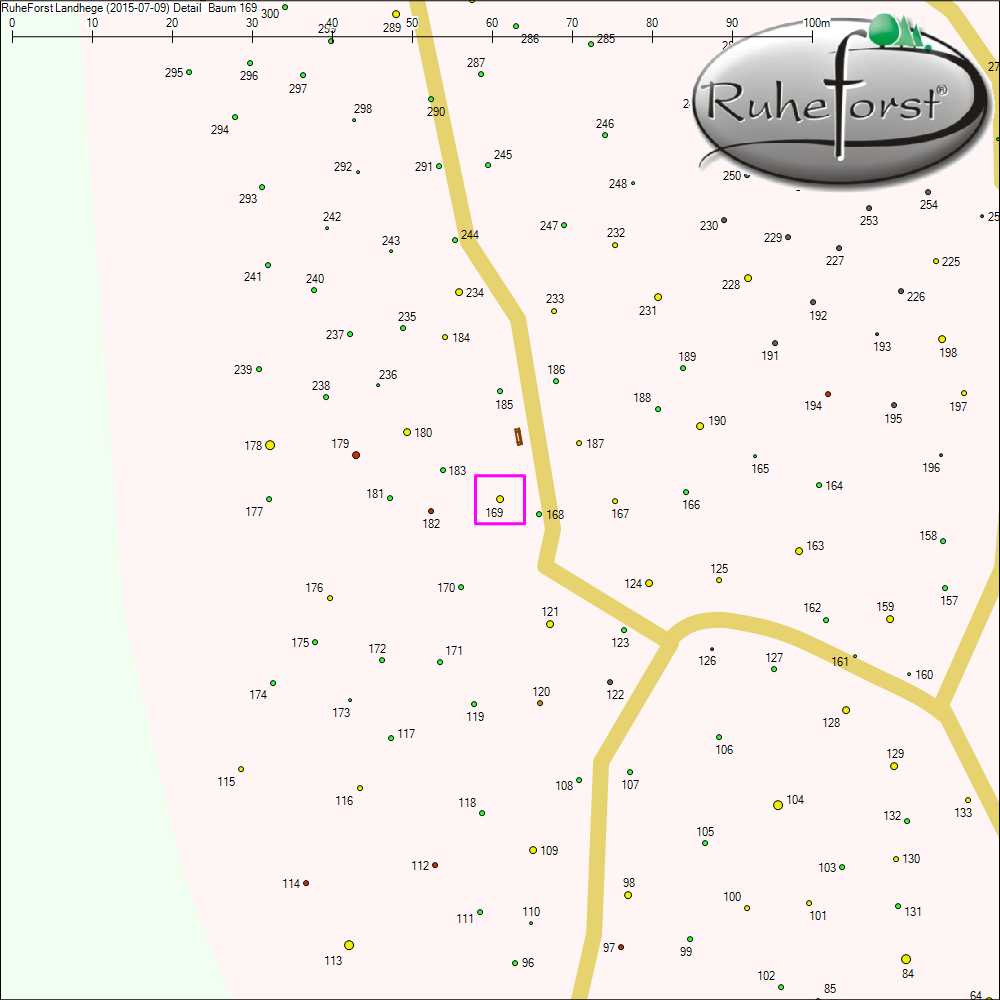The image size is (1000, 1000).
Task: Click the number label 287
Action: coord(476,62)
